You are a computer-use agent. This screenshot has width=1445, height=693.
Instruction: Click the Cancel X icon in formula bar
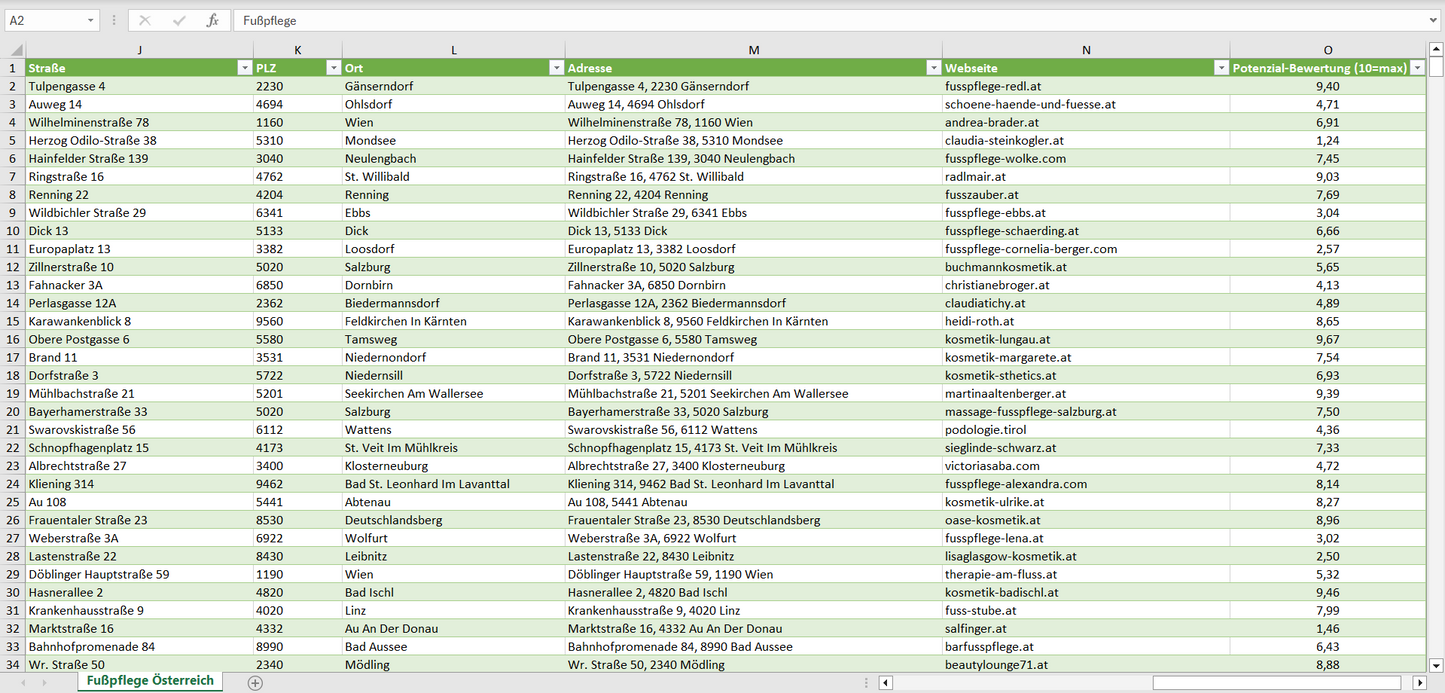[x=145, y=20]
